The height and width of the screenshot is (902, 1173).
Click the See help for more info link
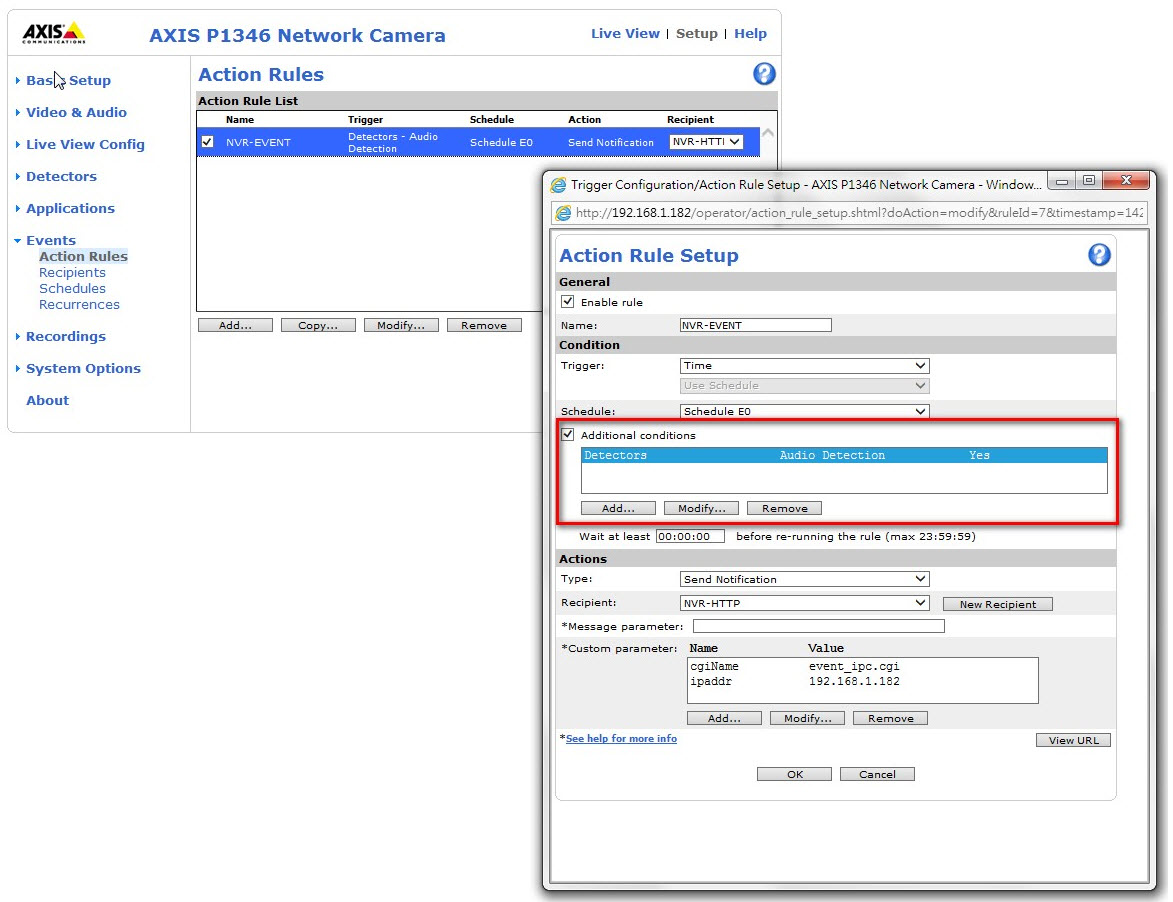coord(621,739)
